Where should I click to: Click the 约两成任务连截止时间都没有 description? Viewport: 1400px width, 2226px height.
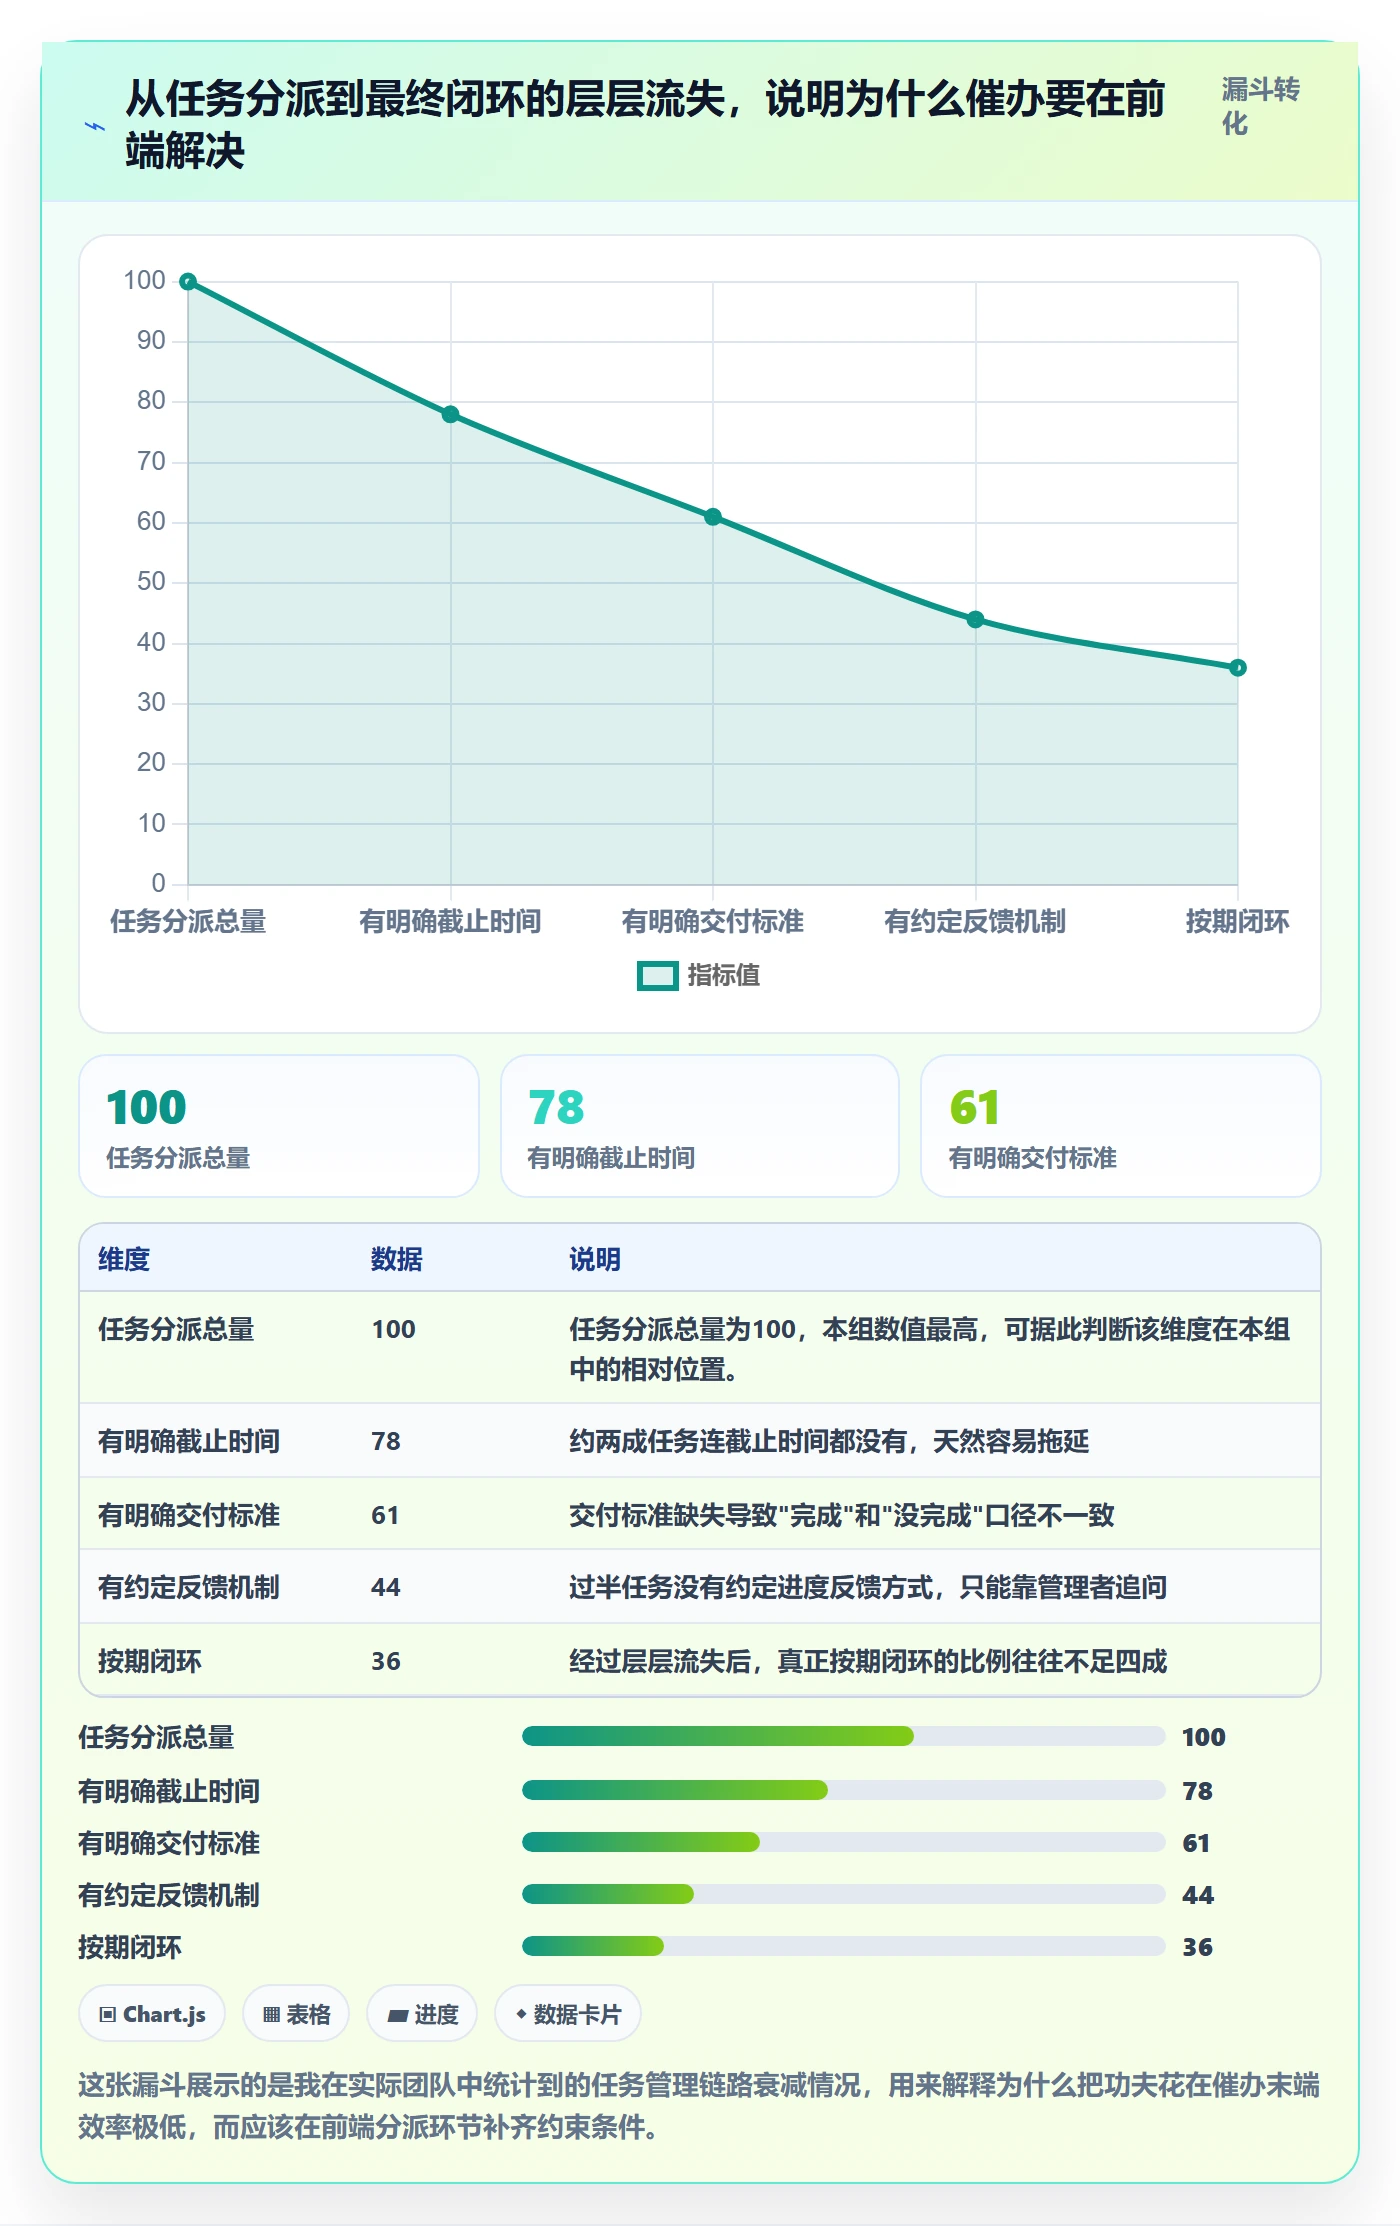tap(829, 1441)
